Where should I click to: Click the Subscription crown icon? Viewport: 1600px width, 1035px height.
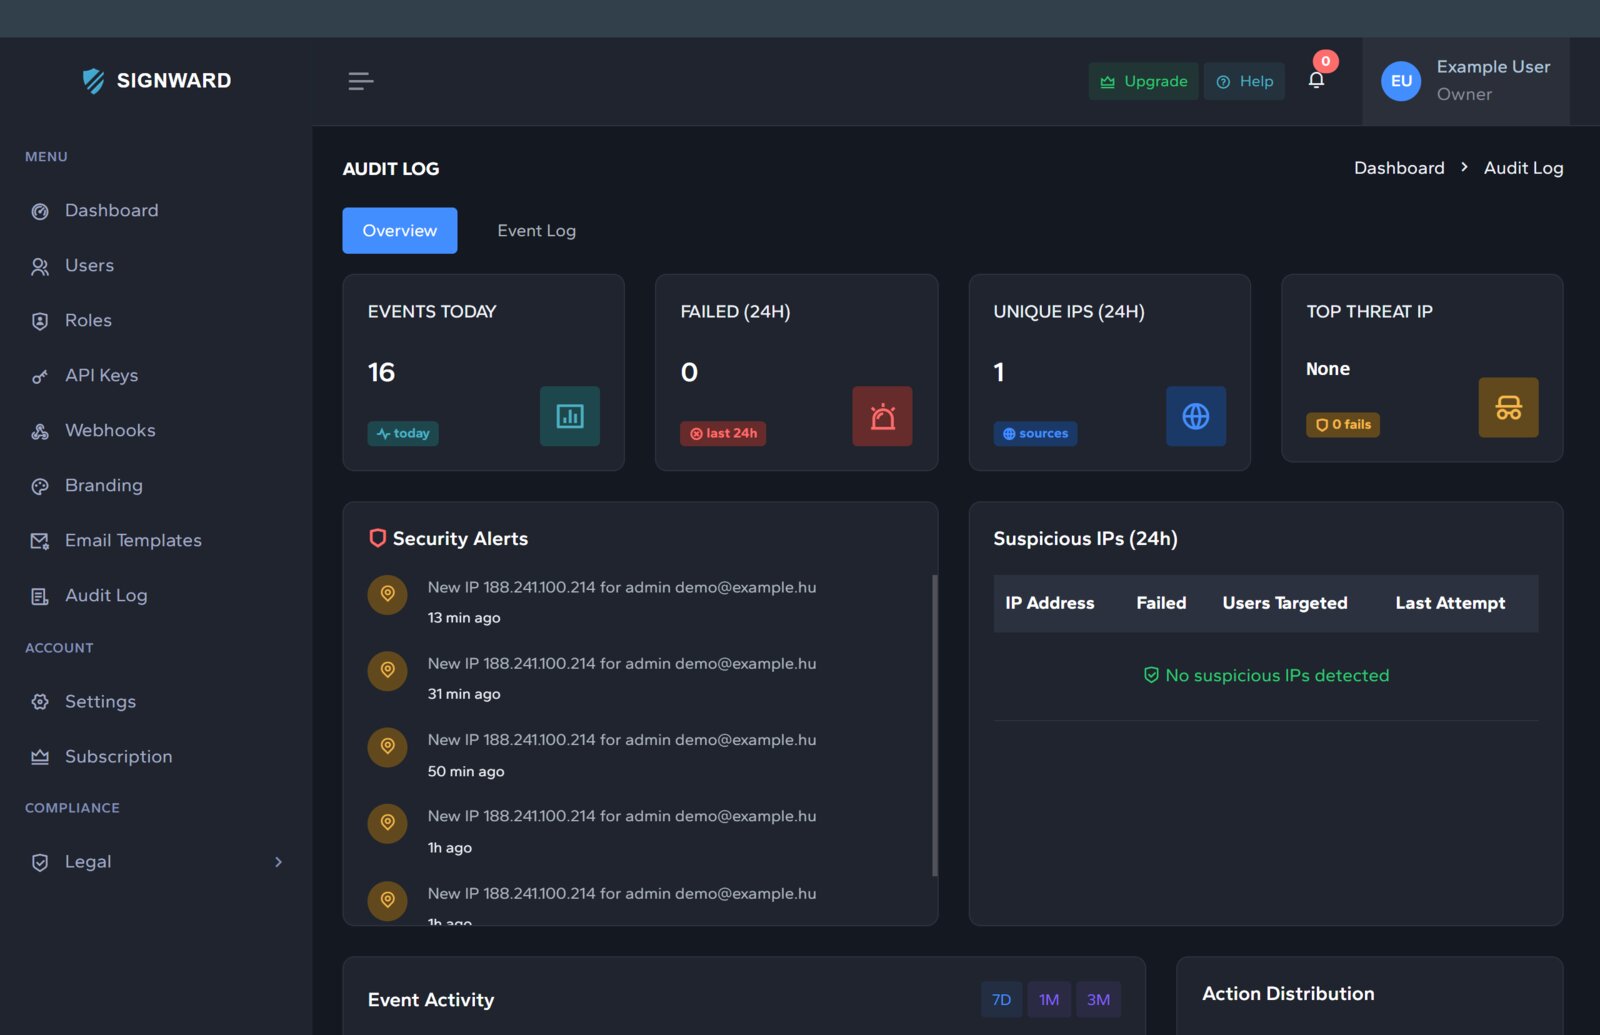pos(40,757)
